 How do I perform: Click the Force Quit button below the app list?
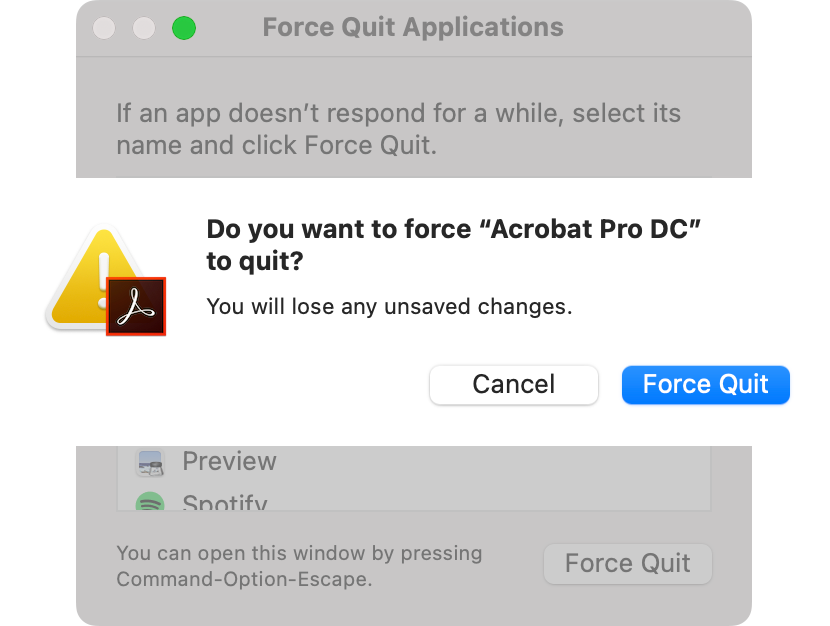[x=628, y=563]
